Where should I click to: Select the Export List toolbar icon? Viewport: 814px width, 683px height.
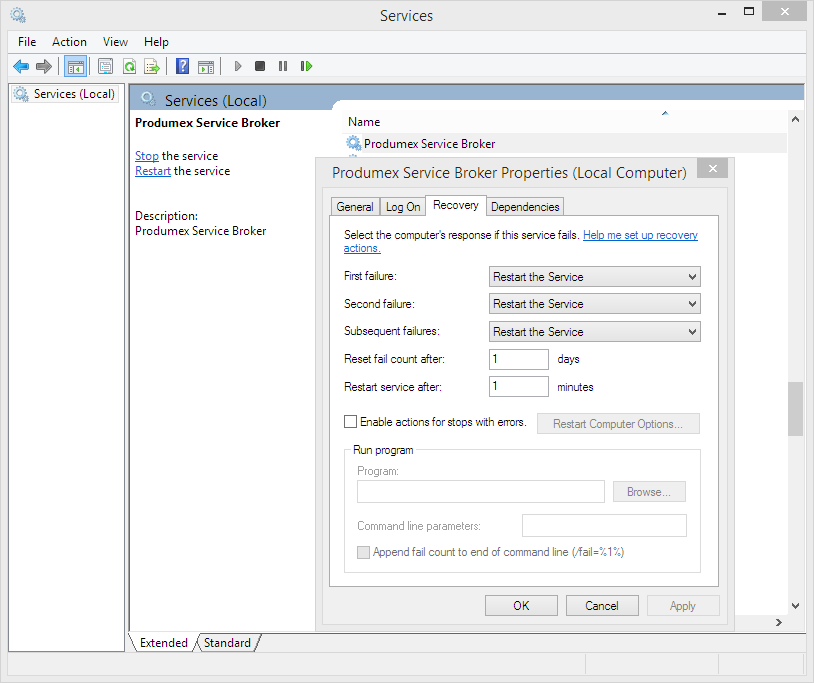152,66
